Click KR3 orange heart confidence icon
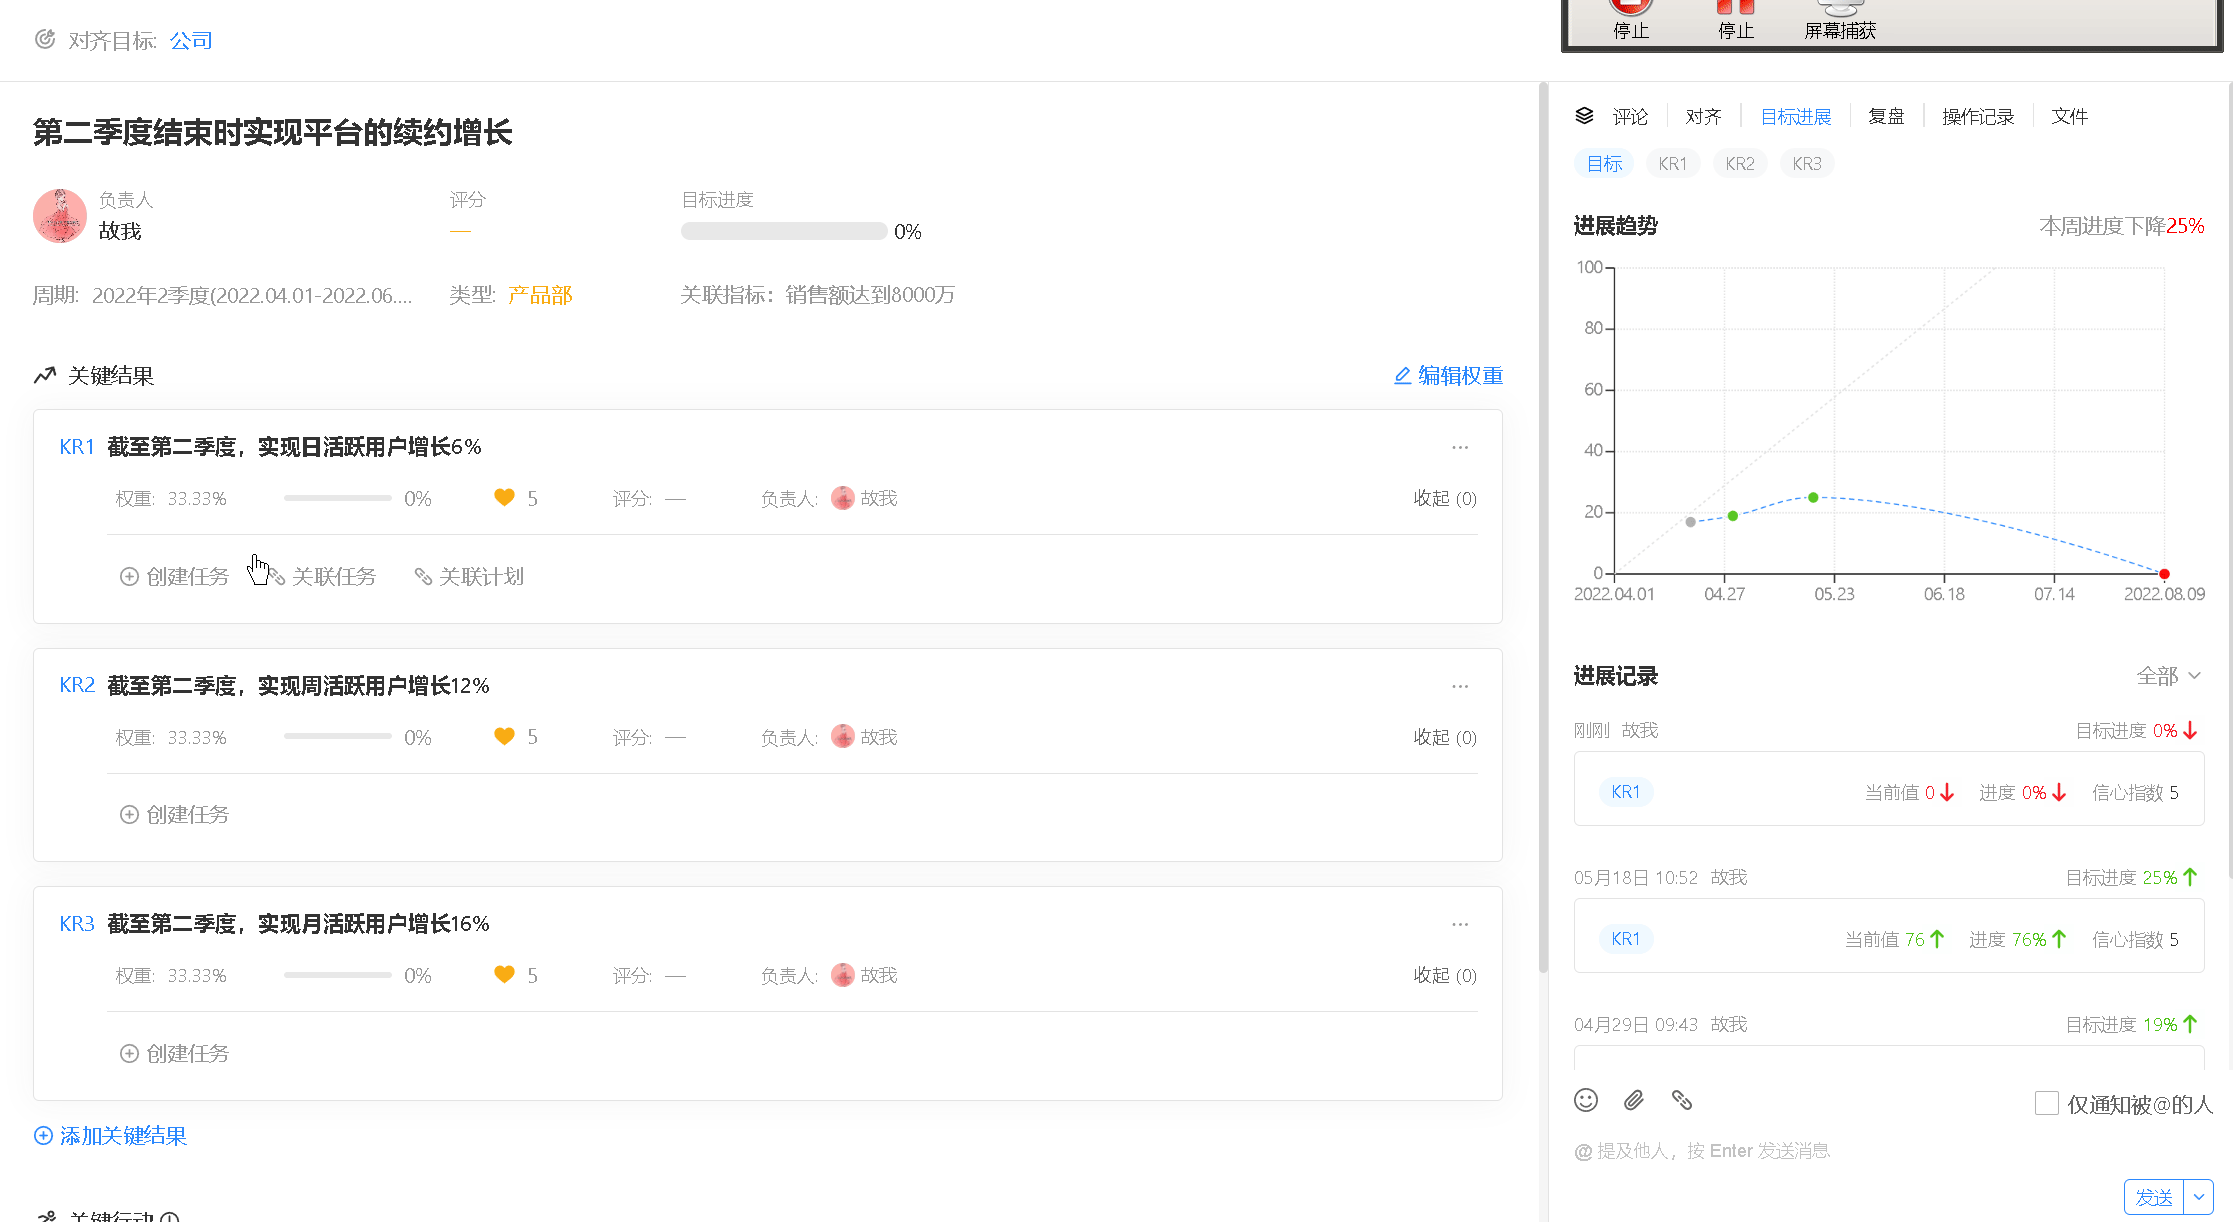The height and width of the screenshot is (1222, 2233). pyautogui.click(x=504, y=974)
